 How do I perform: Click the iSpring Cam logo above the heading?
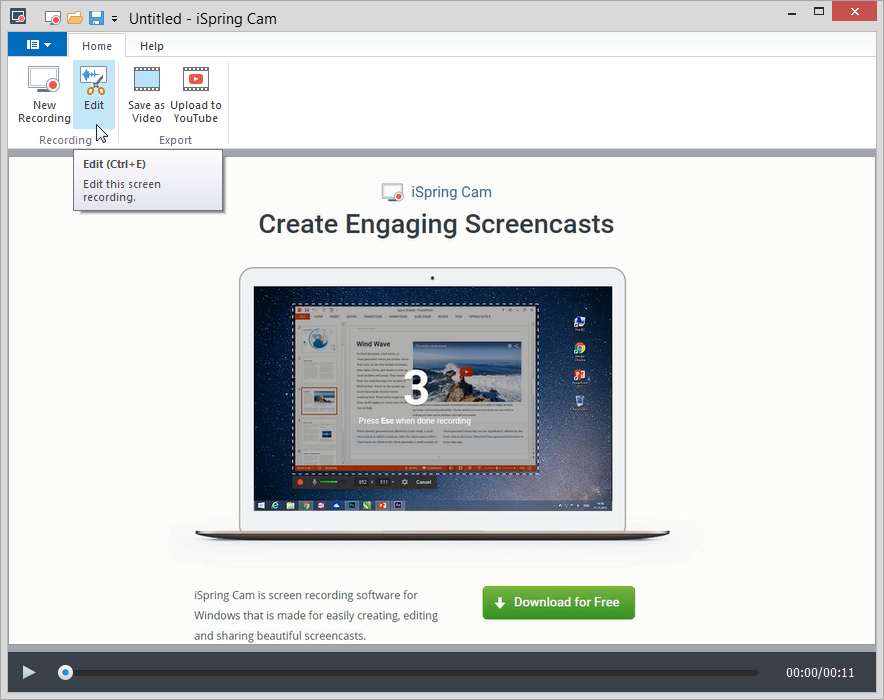[436, 192]
